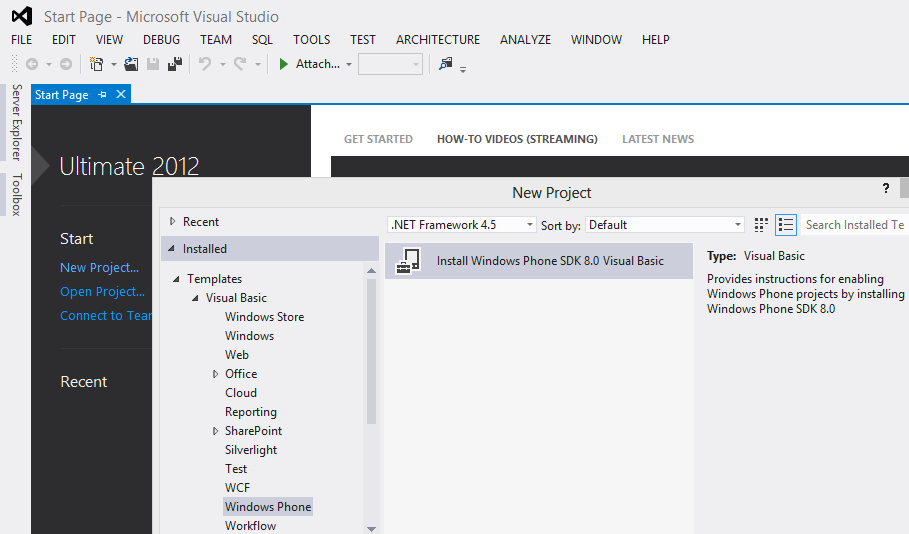Open the ARCHITECTURE menu

[x=438, y=39]
